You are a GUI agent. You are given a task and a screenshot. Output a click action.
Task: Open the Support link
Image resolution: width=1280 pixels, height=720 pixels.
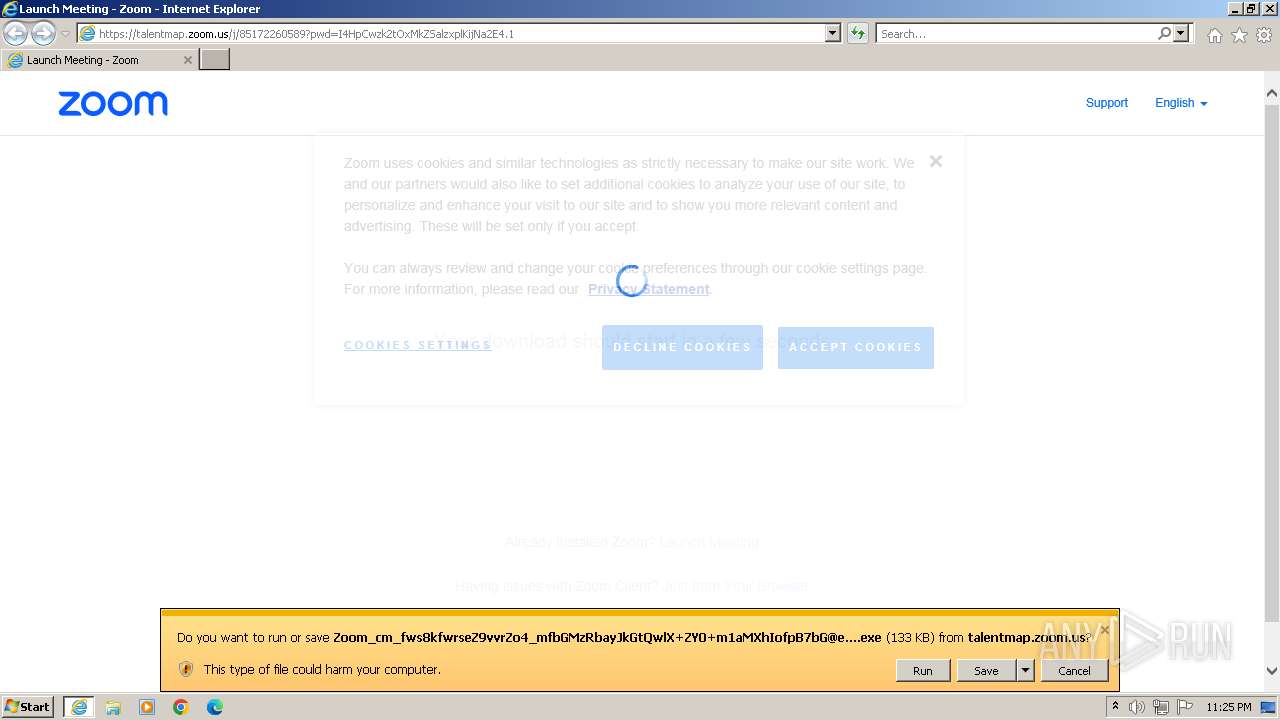[1107, 103]
